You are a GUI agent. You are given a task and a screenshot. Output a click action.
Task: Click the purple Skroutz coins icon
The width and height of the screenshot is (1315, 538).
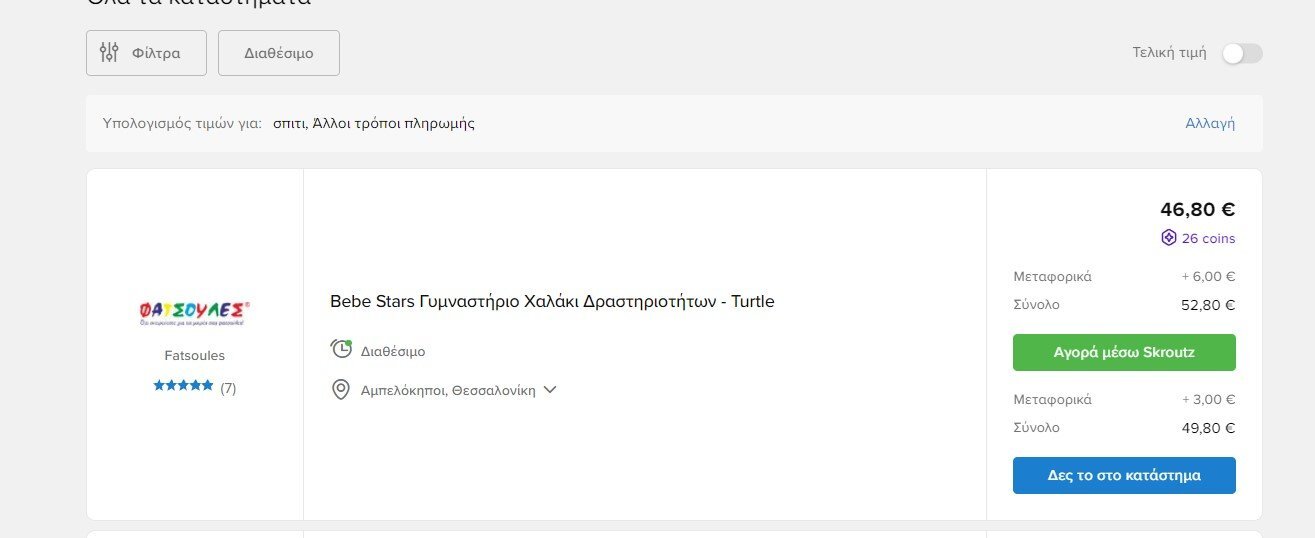tap(1168, 238)
